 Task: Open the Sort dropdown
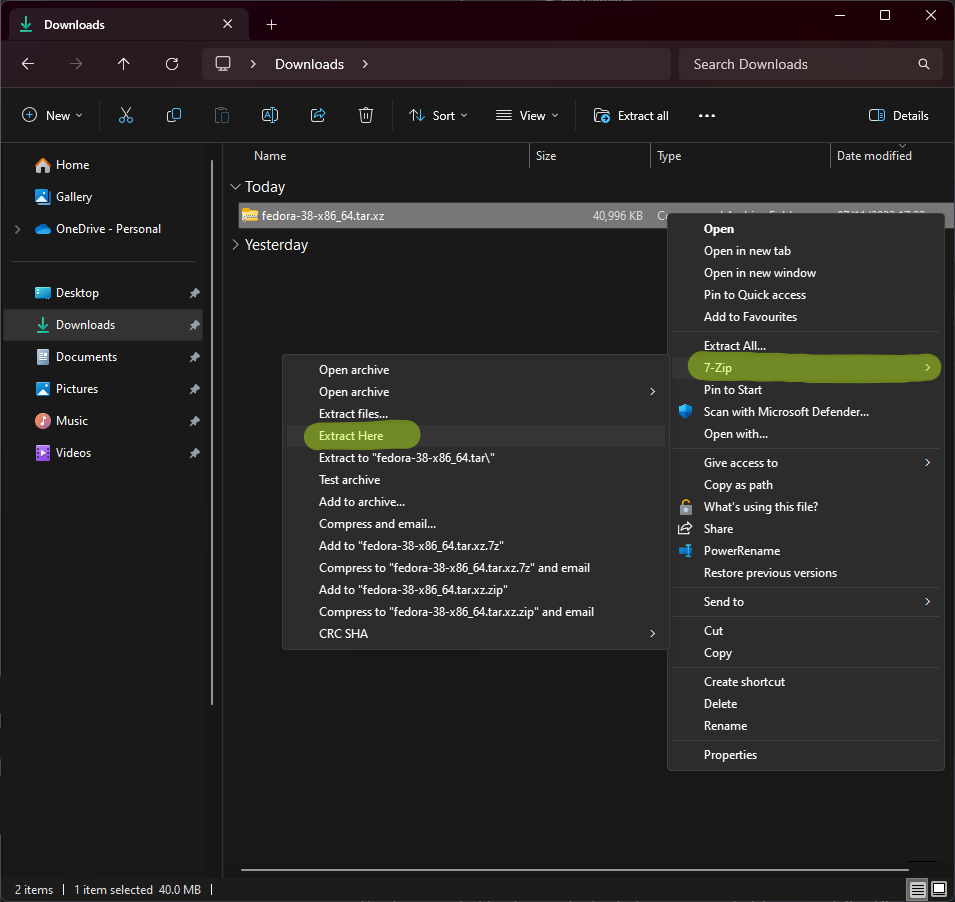[438, 116]
